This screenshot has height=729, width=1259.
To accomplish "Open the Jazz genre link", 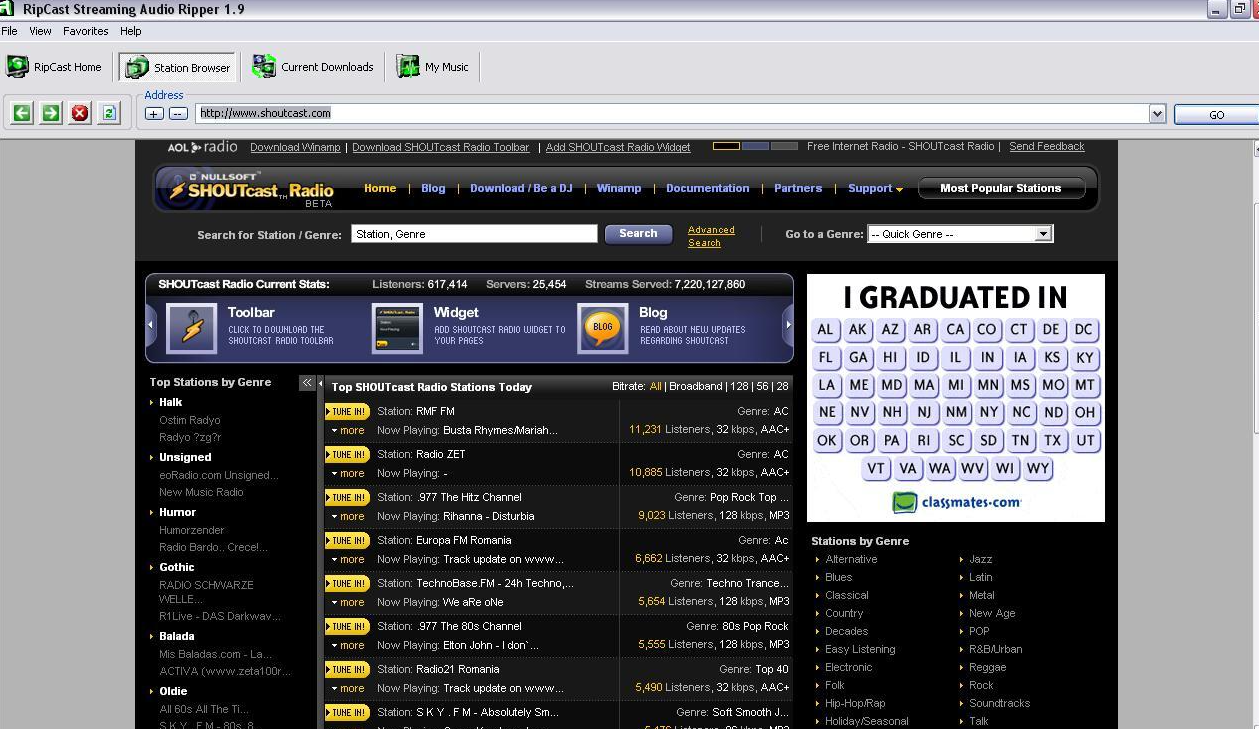I will pos(980,559).
